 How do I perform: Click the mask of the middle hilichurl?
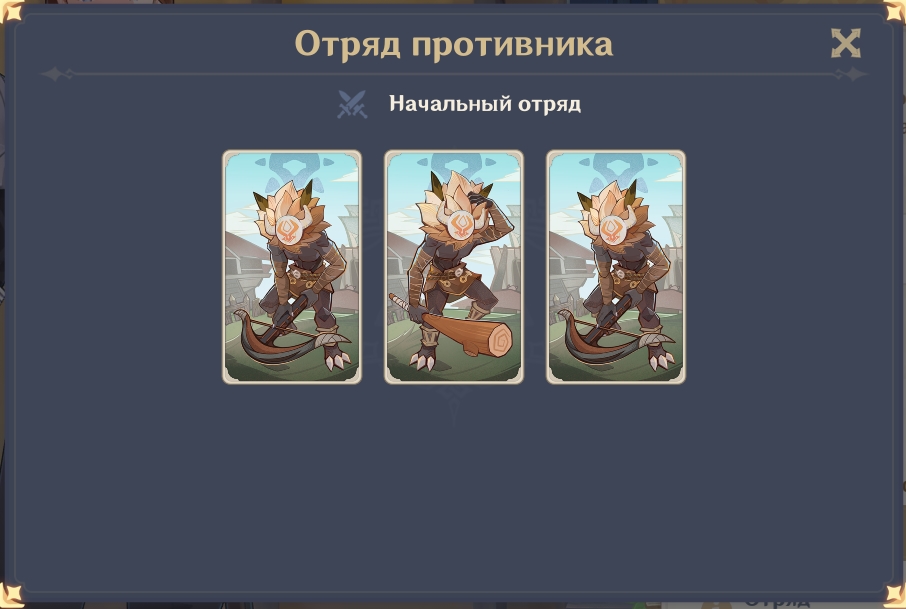tap(461, 226)
